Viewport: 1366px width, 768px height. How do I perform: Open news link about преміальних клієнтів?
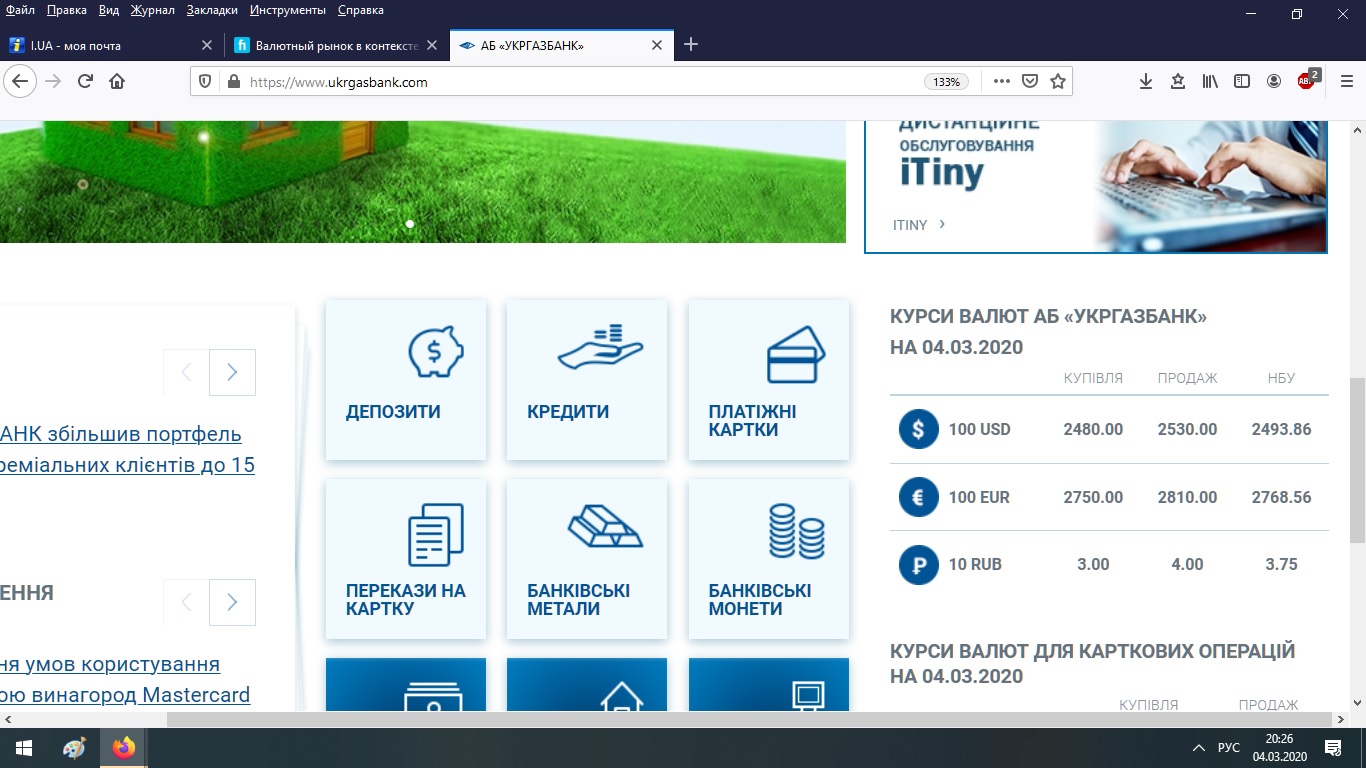[126, 450]
